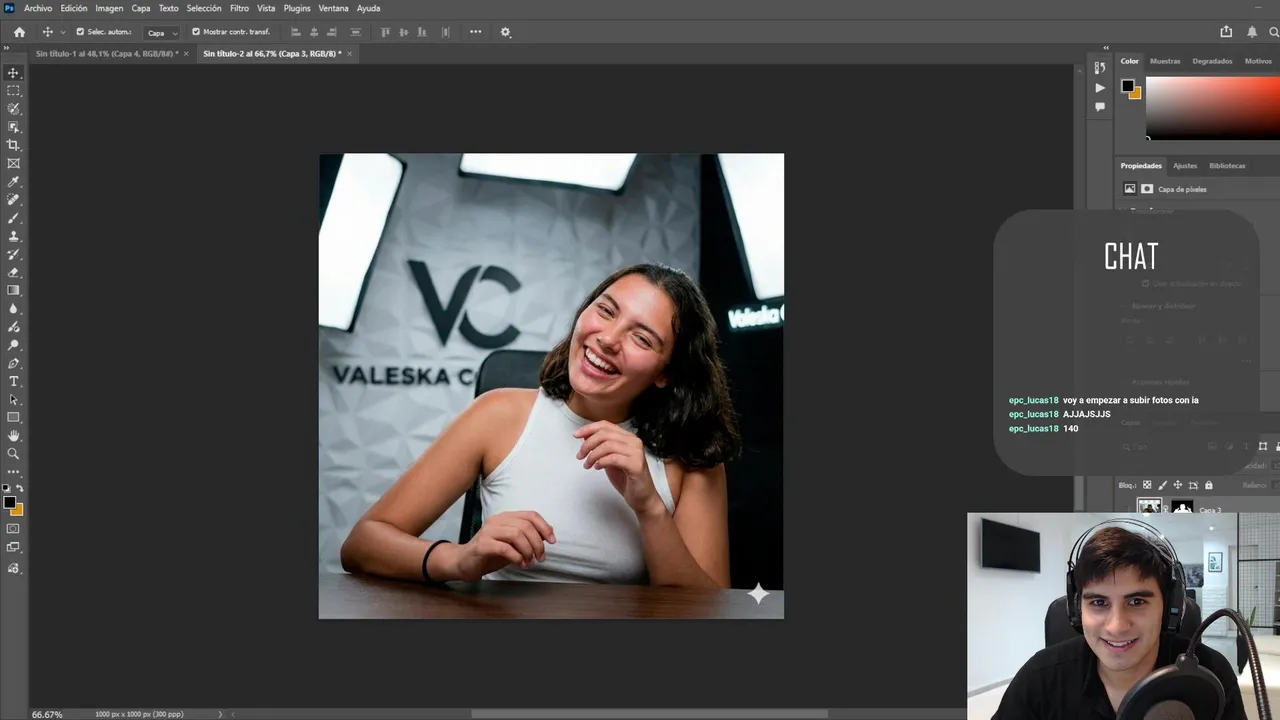Open the Comments panel icon
This screenshot has height=720, width=1280.
[1100, 107]
